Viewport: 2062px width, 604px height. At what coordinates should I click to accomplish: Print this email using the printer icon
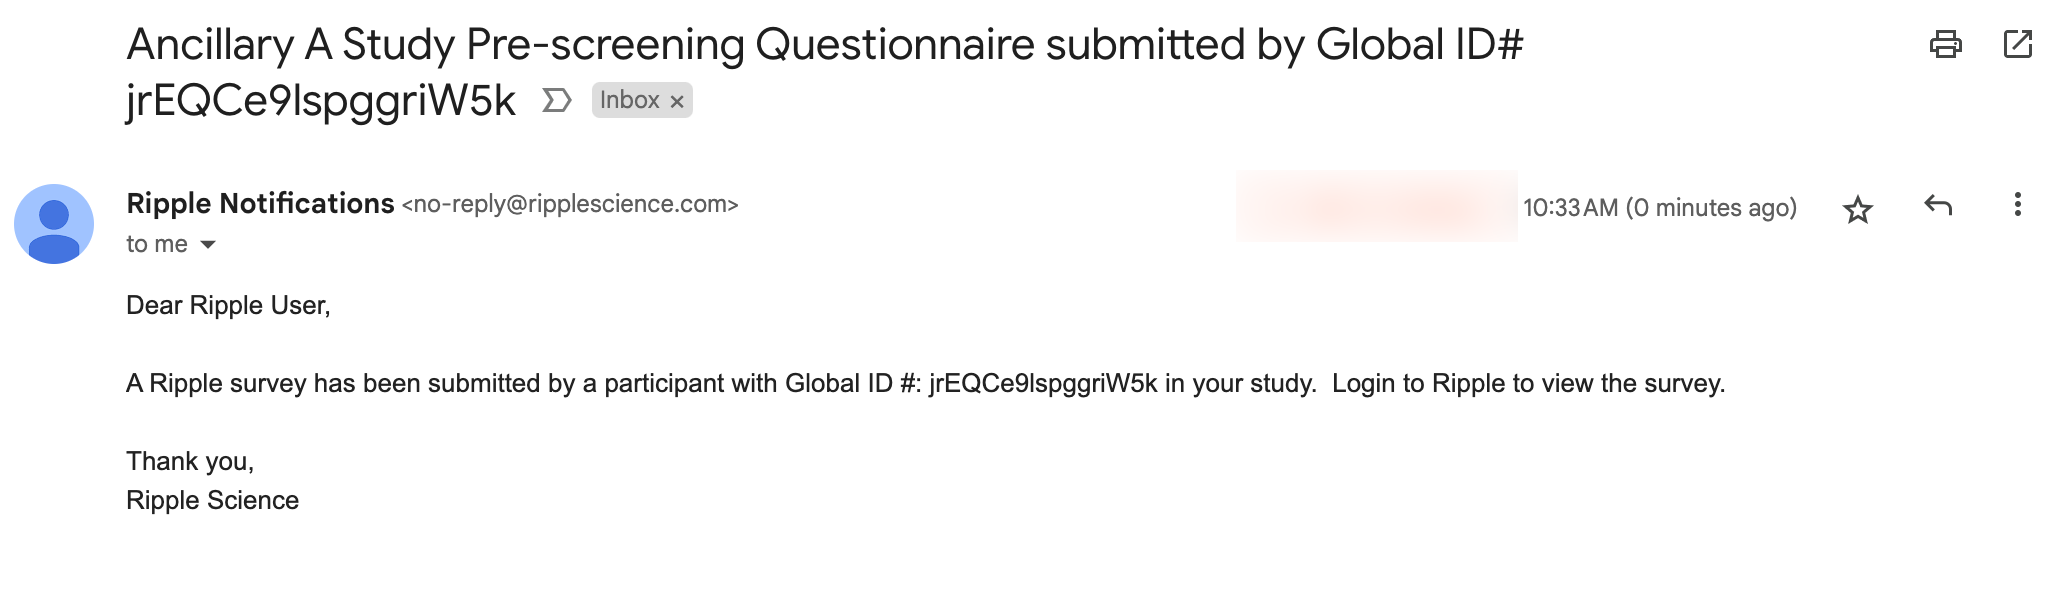[1945, 45]
